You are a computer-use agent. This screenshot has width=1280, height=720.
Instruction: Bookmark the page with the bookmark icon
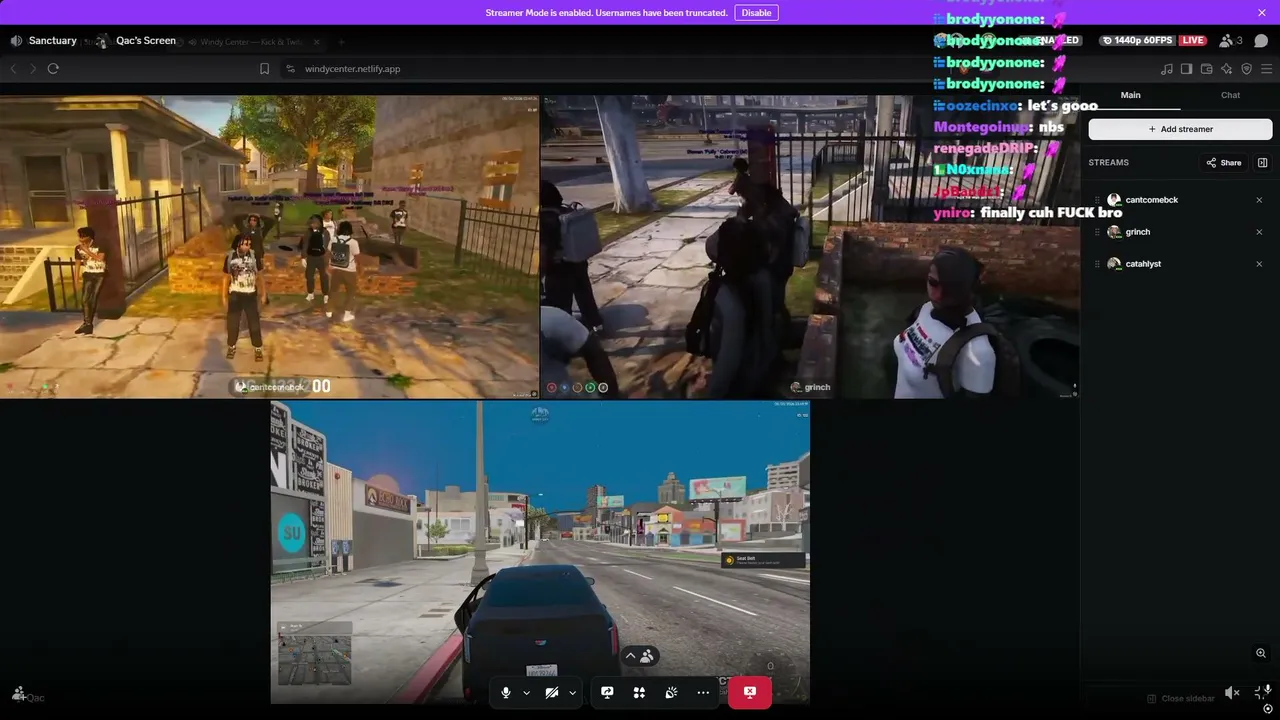point(264,69)
